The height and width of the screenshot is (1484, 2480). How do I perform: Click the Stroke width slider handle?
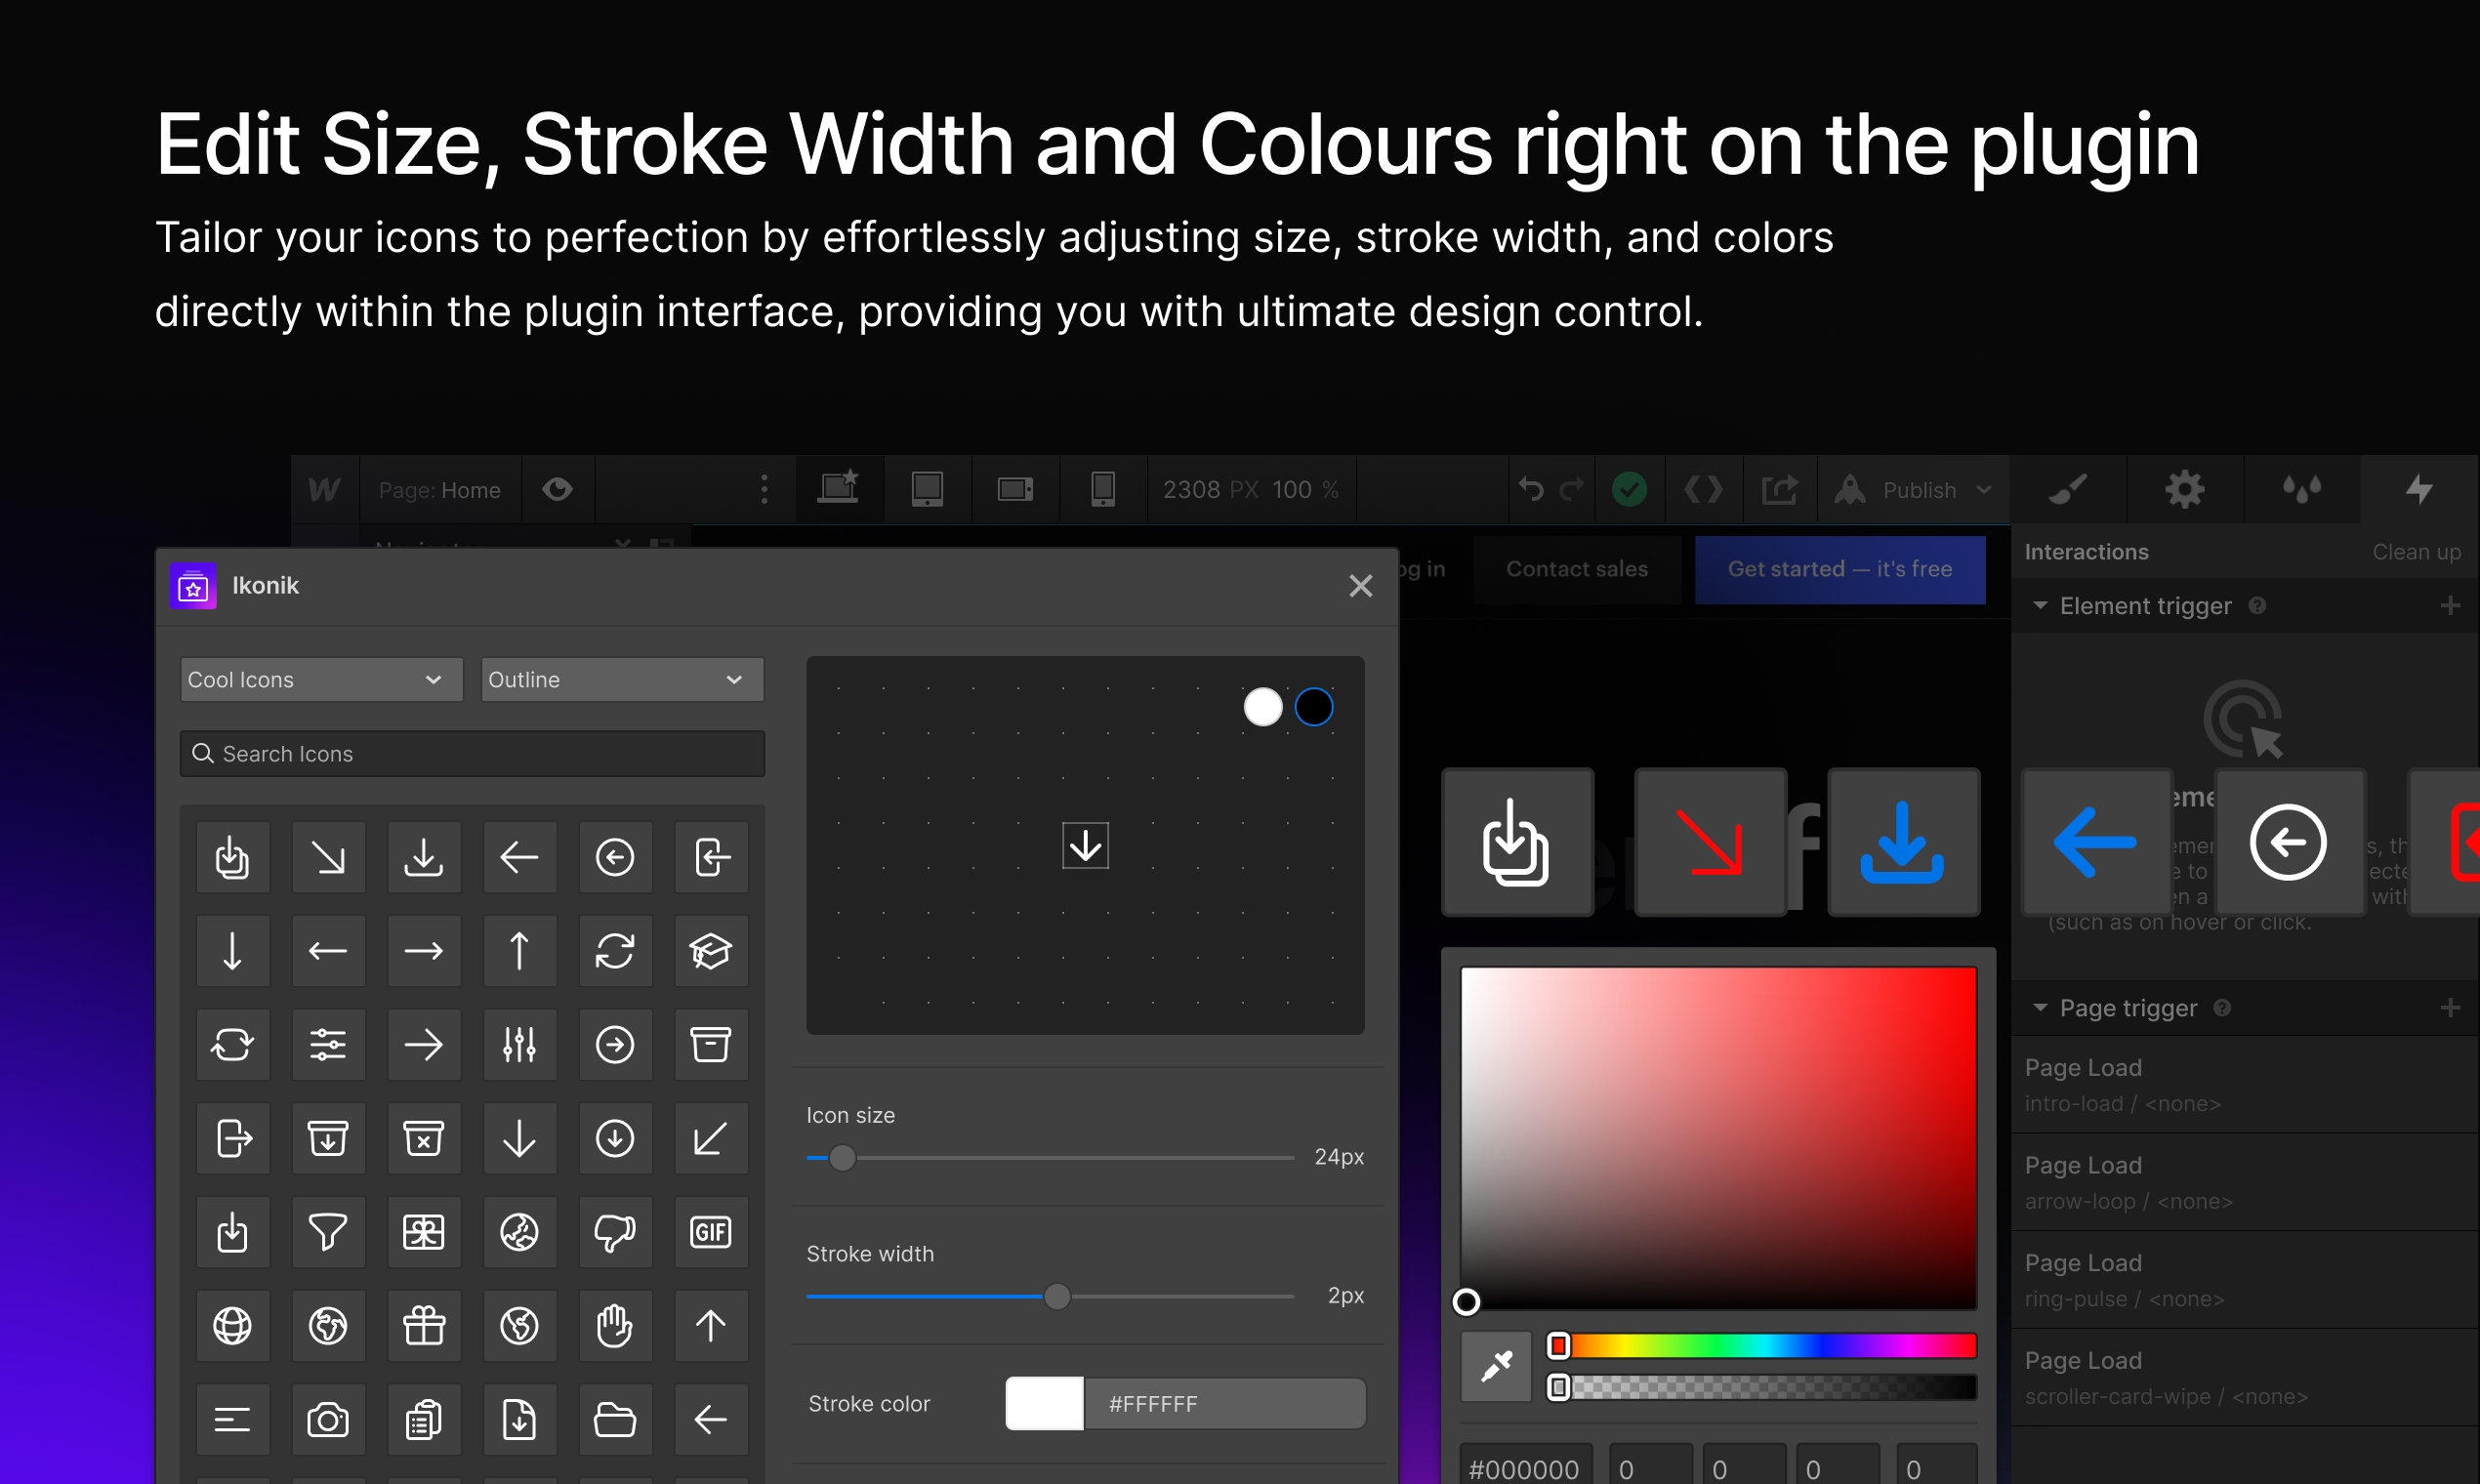pyautogui.click(x=1057, y=1297)
